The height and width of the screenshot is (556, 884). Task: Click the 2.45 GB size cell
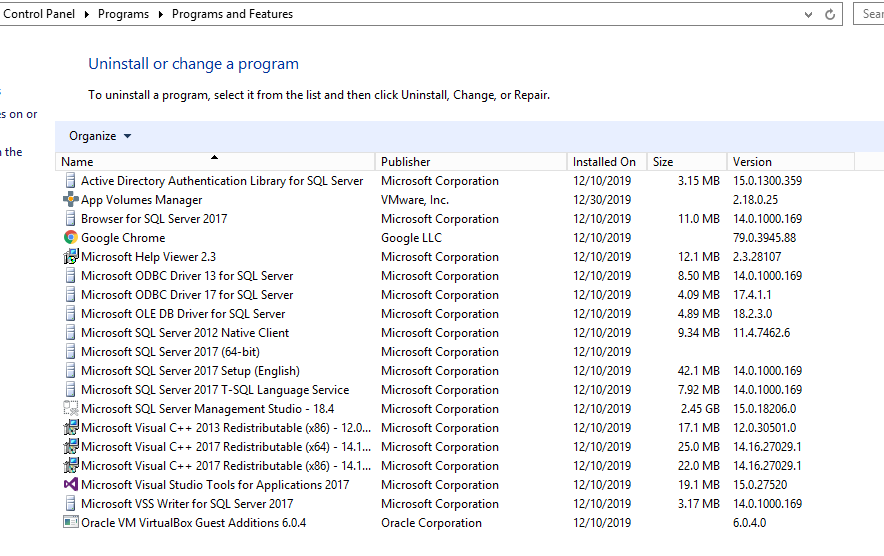click(x=700, y=408)
